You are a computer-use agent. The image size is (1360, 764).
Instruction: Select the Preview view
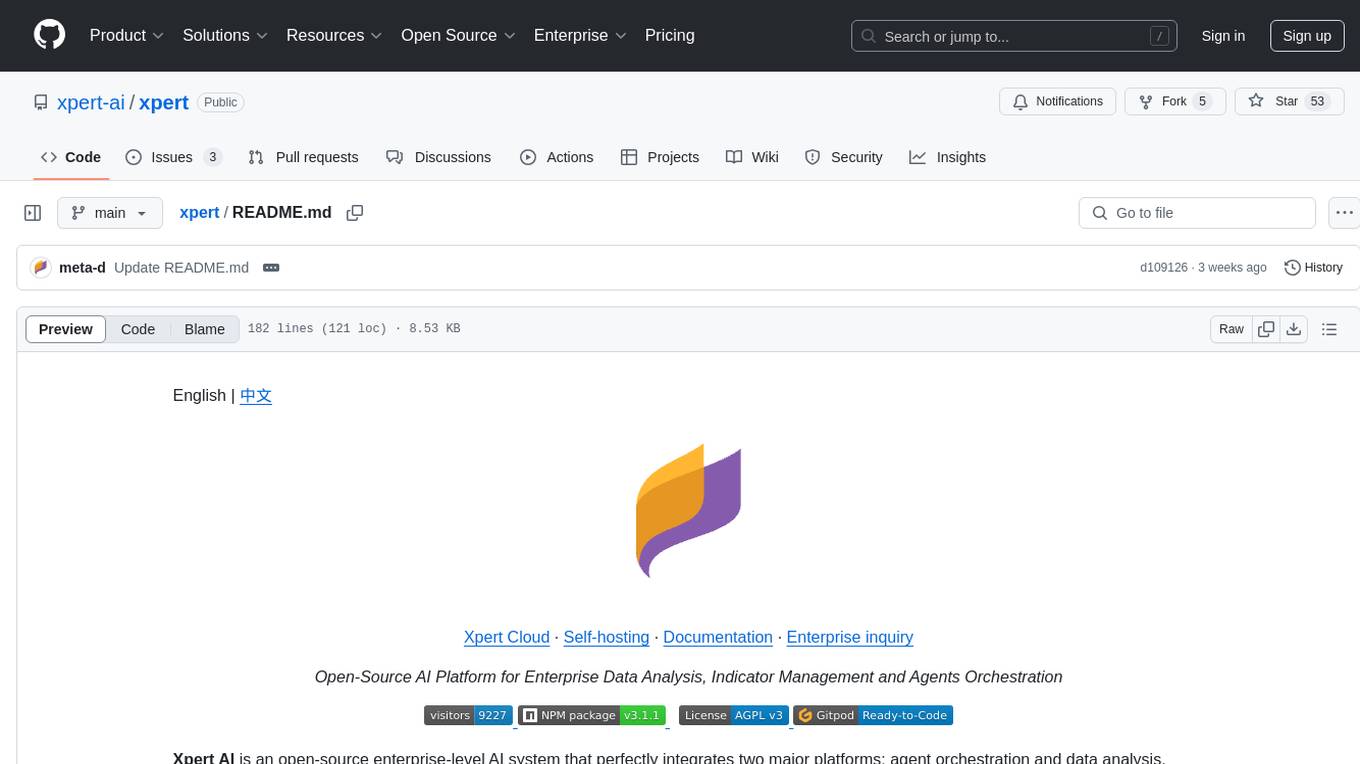pos(66,329)
